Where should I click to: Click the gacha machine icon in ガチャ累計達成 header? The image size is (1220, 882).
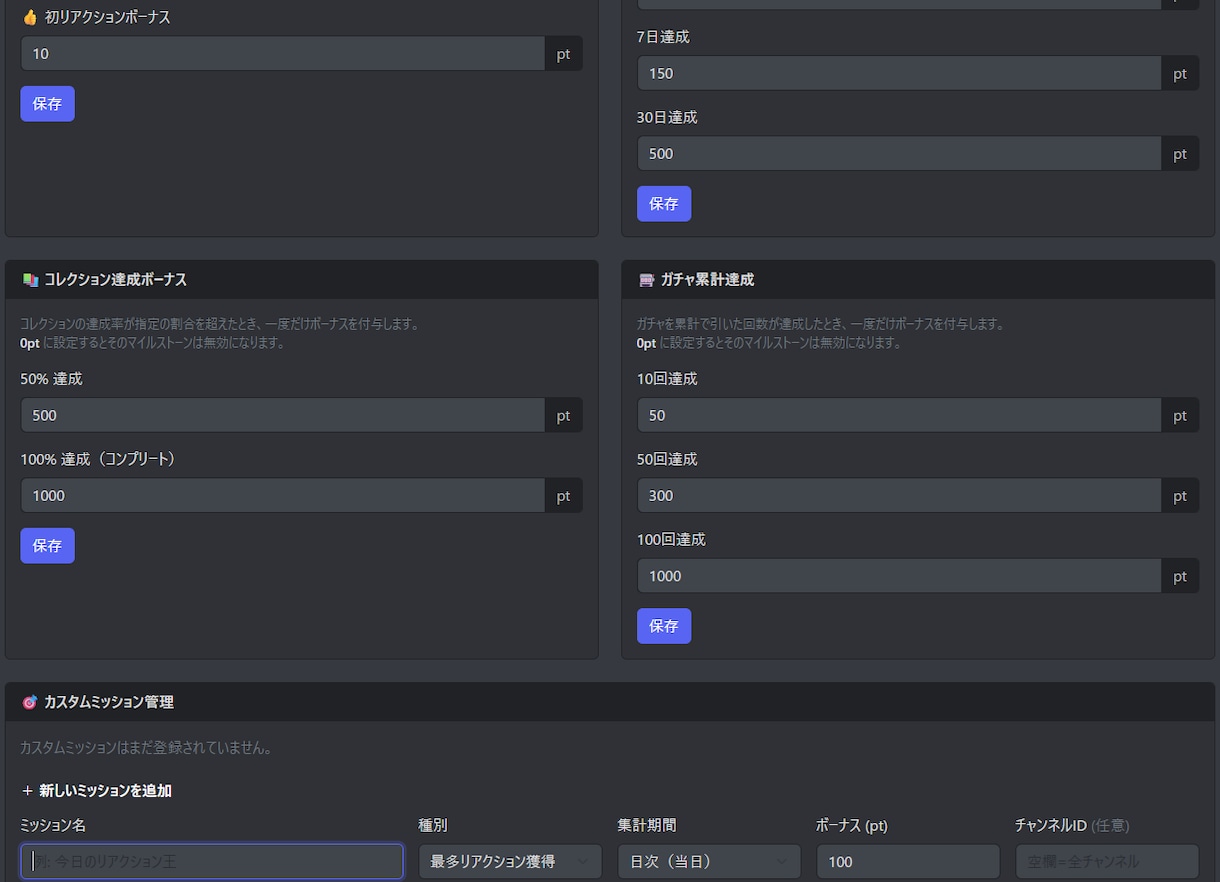tap(646, 280)
